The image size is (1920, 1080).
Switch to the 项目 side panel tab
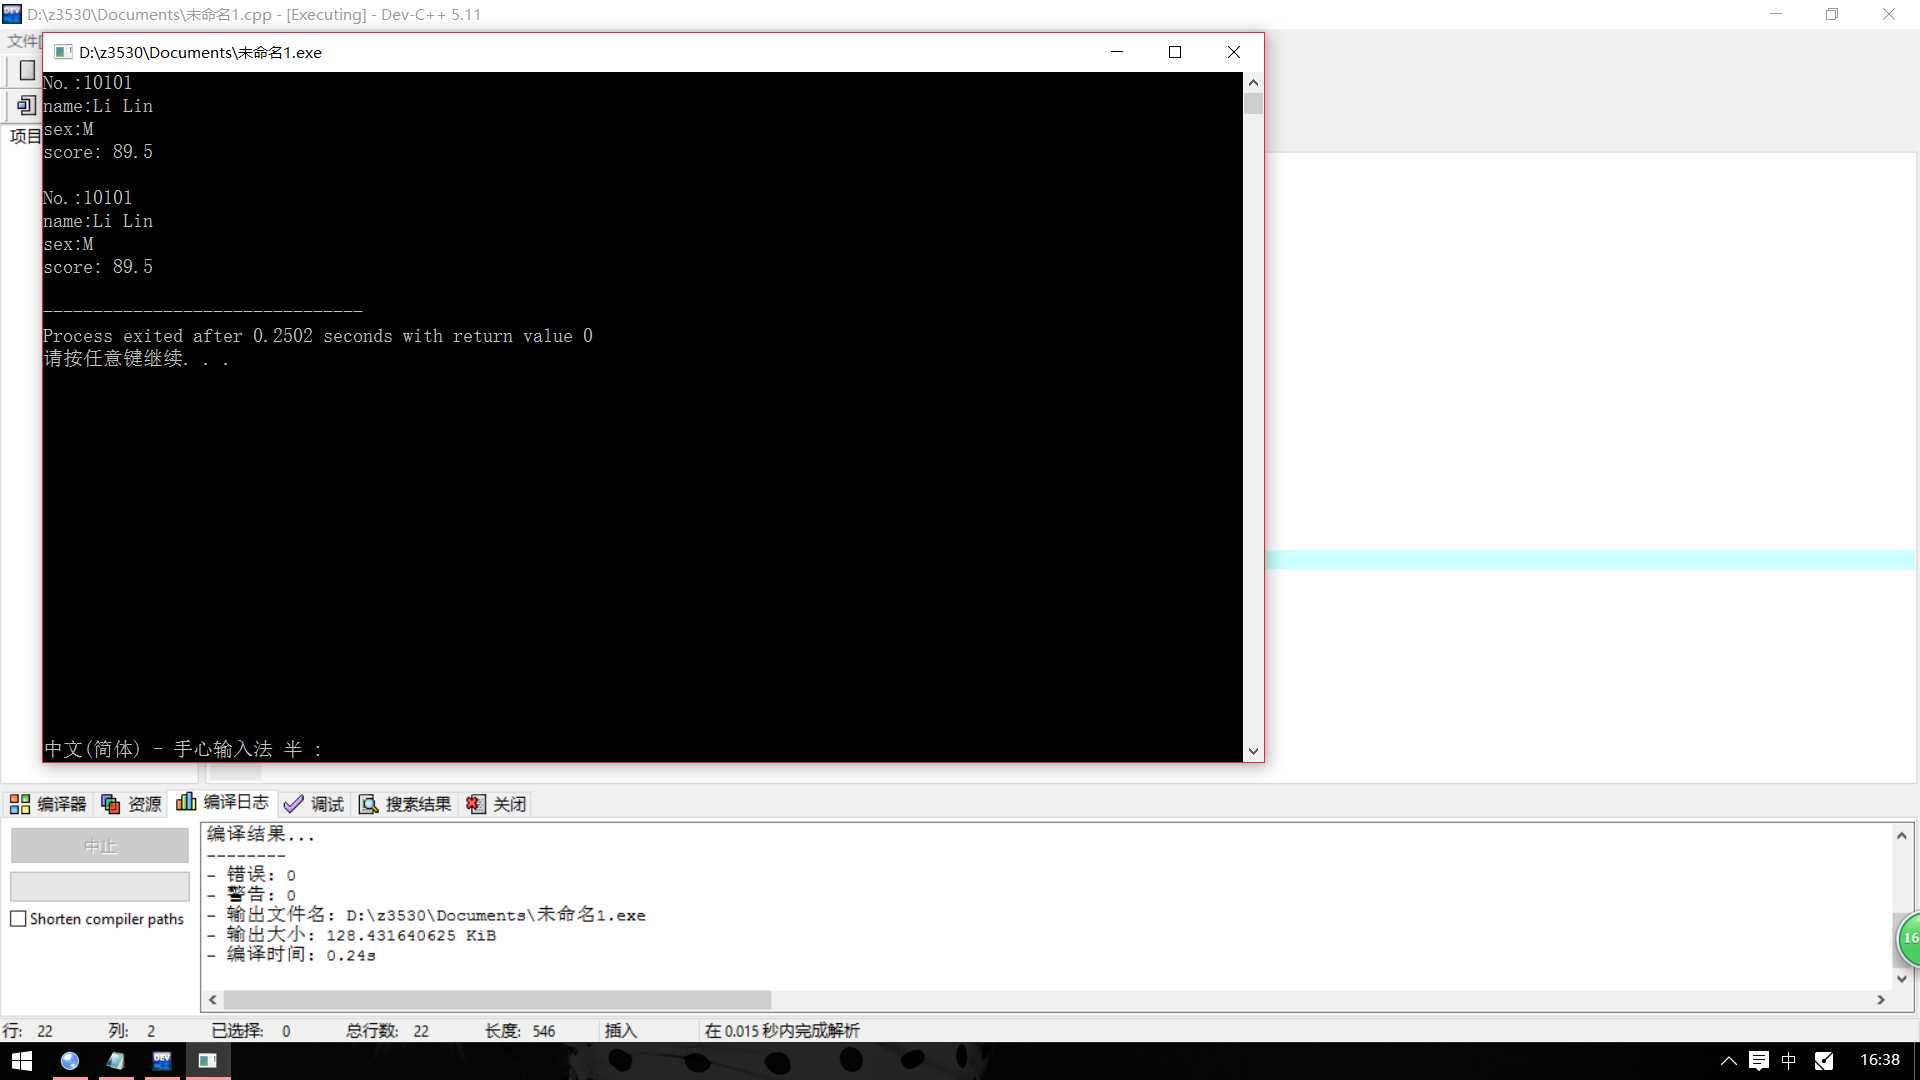pyautogui.click(x=25, y=137)
